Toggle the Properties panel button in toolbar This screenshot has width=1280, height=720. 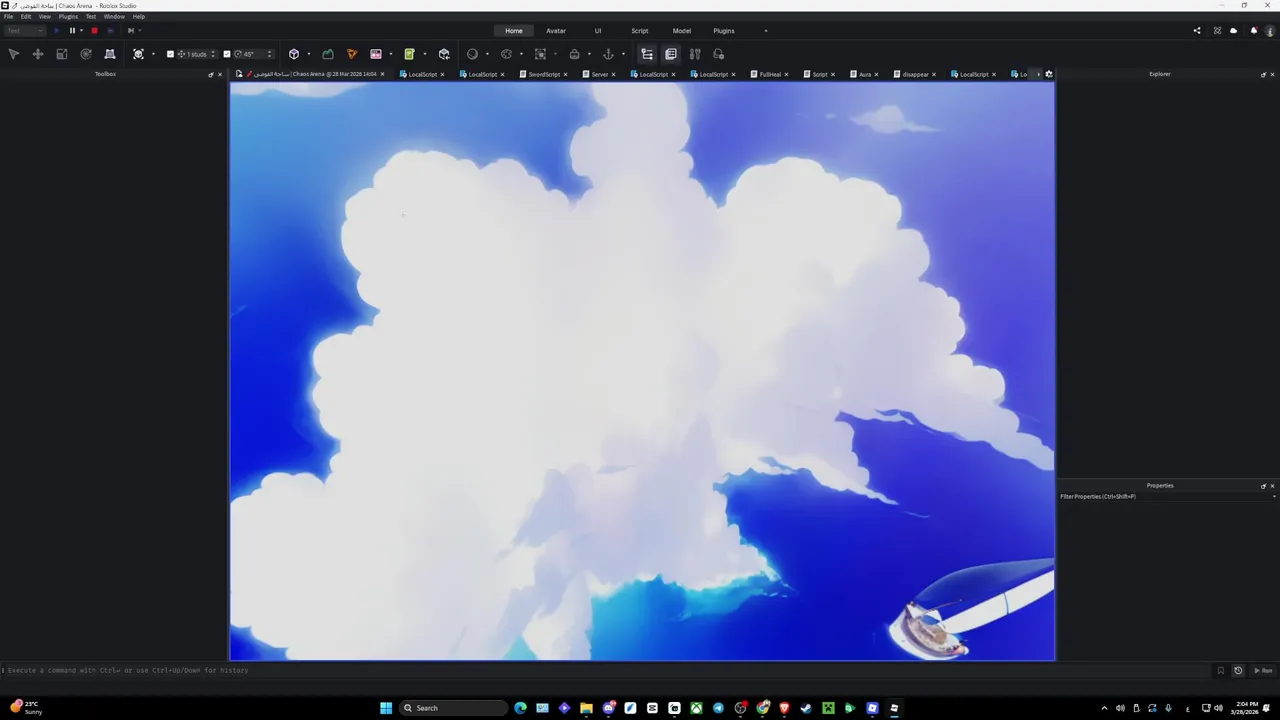(x=671, y=54)
